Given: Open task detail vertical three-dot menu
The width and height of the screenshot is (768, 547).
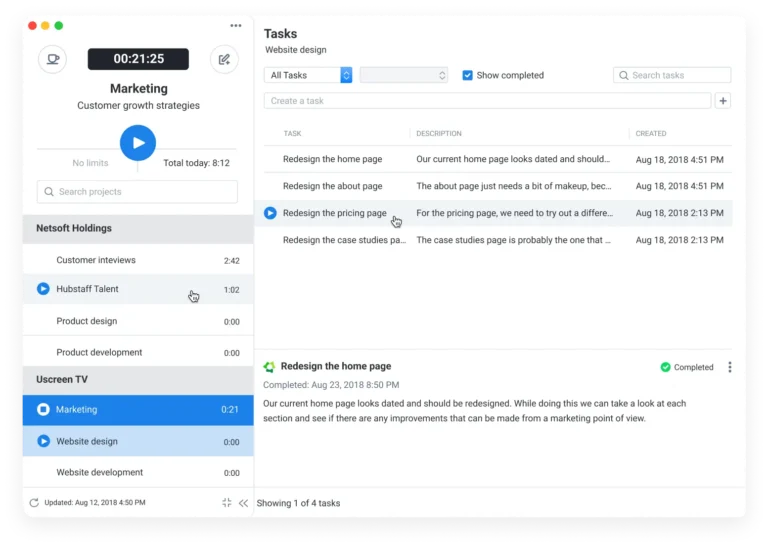Looking at the screenshot, I should click(730, 367).
